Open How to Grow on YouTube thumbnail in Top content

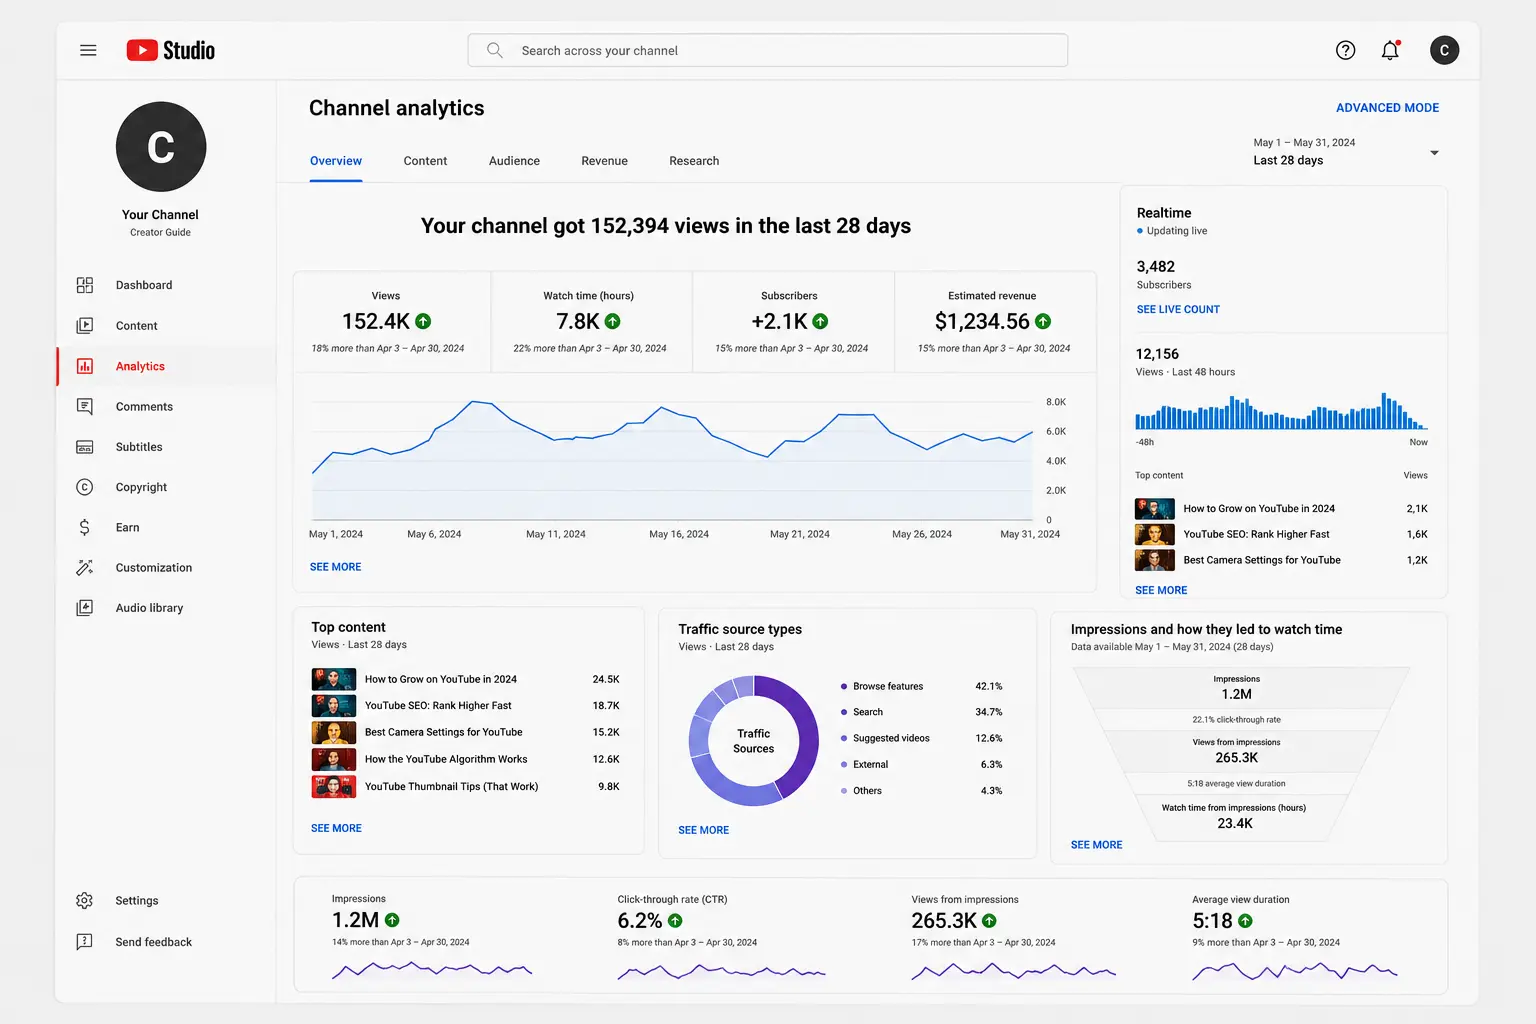[x=334, y=679]
